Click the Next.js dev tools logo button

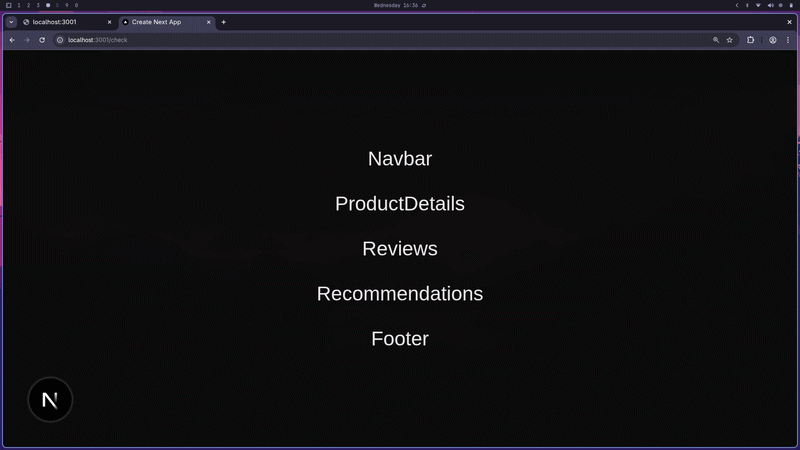pyautogui.click(x=50, y=400)
